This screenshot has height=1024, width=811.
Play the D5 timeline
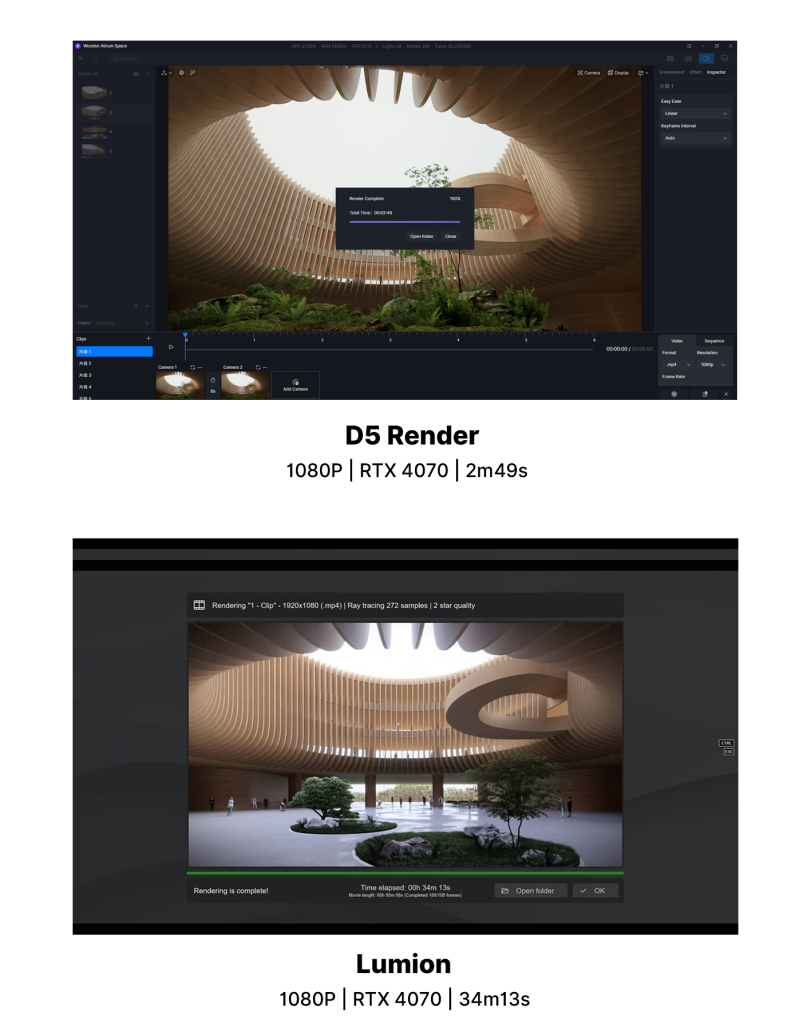171,347
